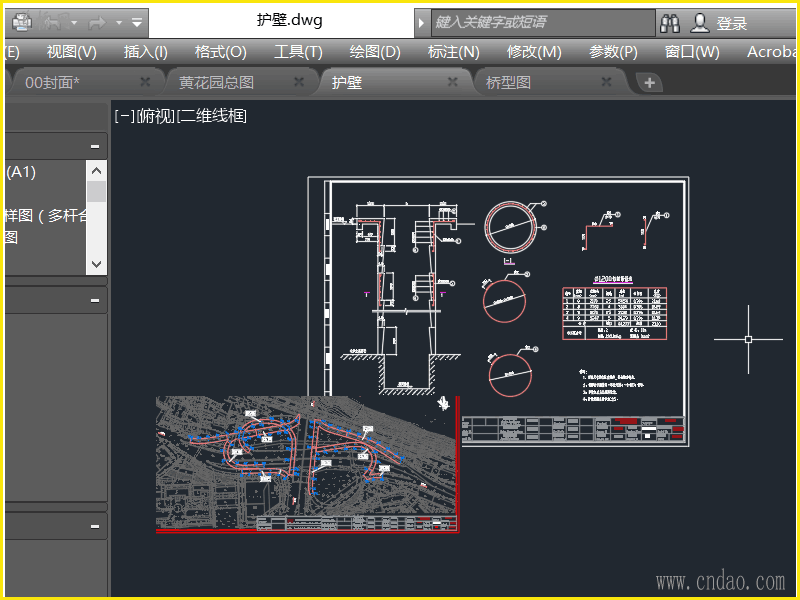The image size is (800, 600).
Task: Collapse the top sheet list panel section
Action: point(95,146)
